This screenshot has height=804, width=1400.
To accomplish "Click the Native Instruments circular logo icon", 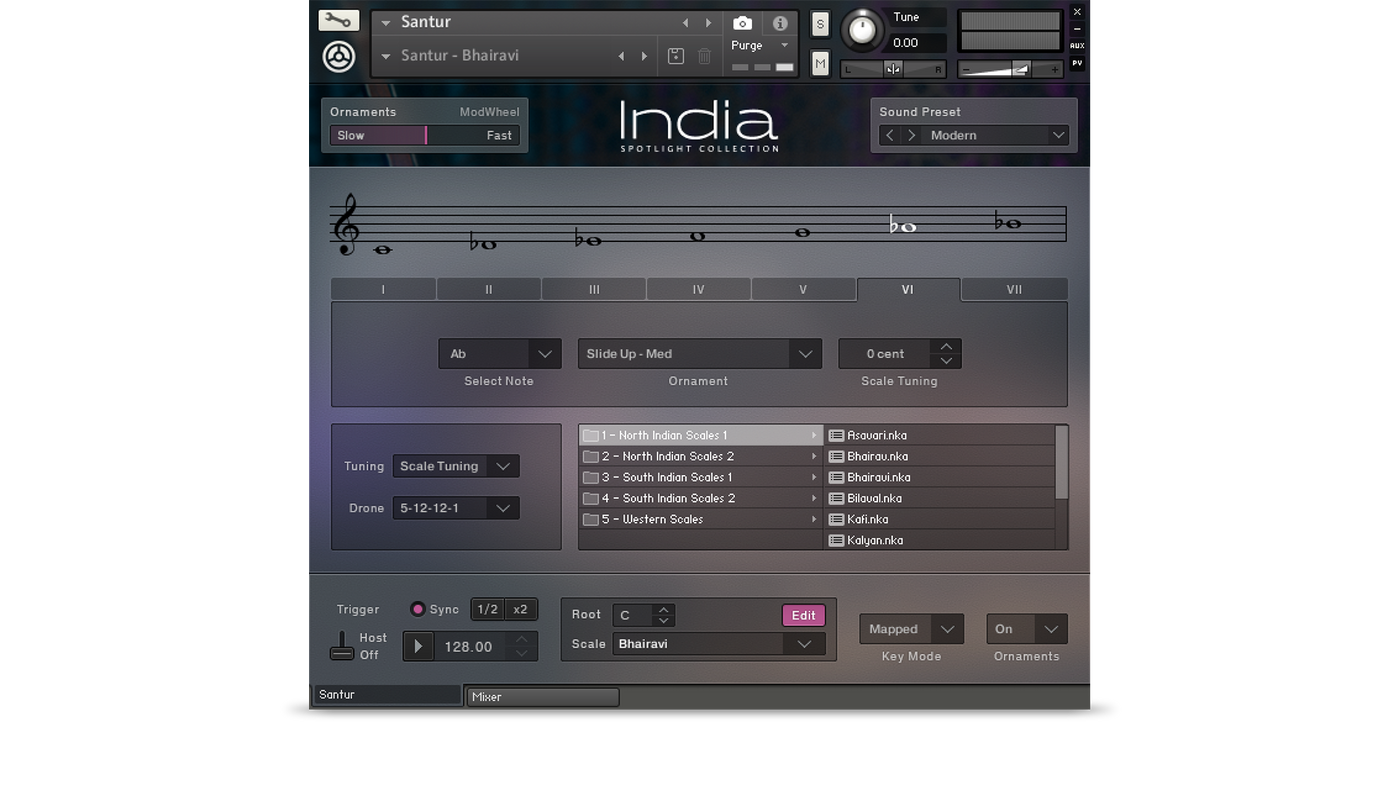I will tap(339, 56).
